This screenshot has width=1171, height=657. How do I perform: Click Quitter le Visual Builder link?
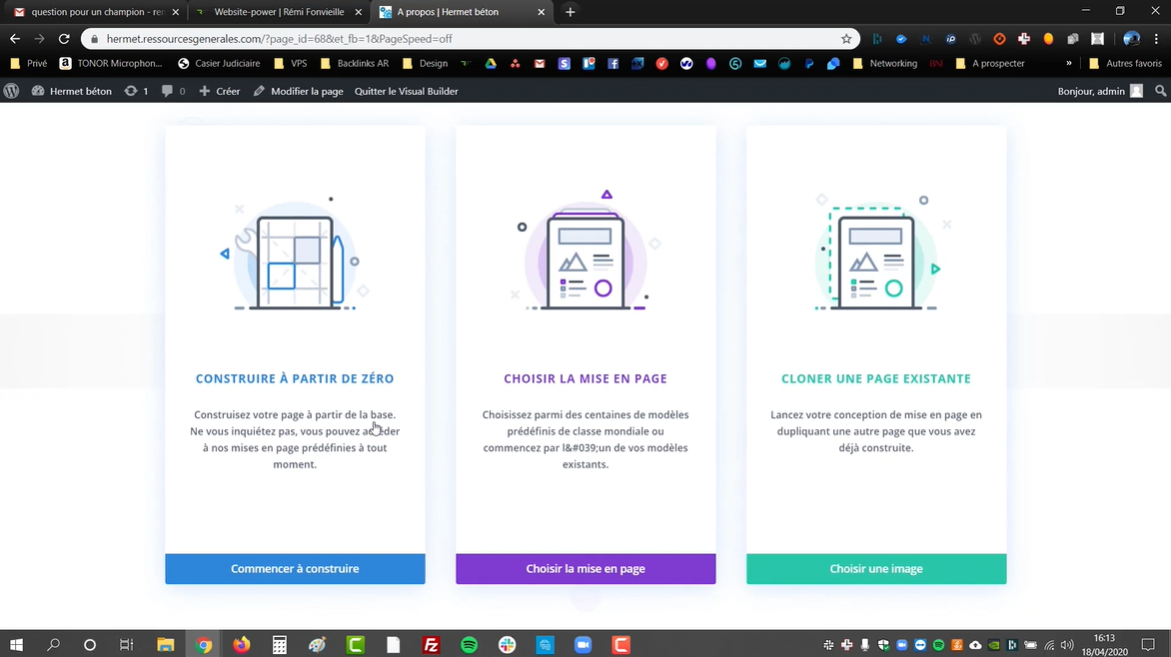tap(406, 91)
